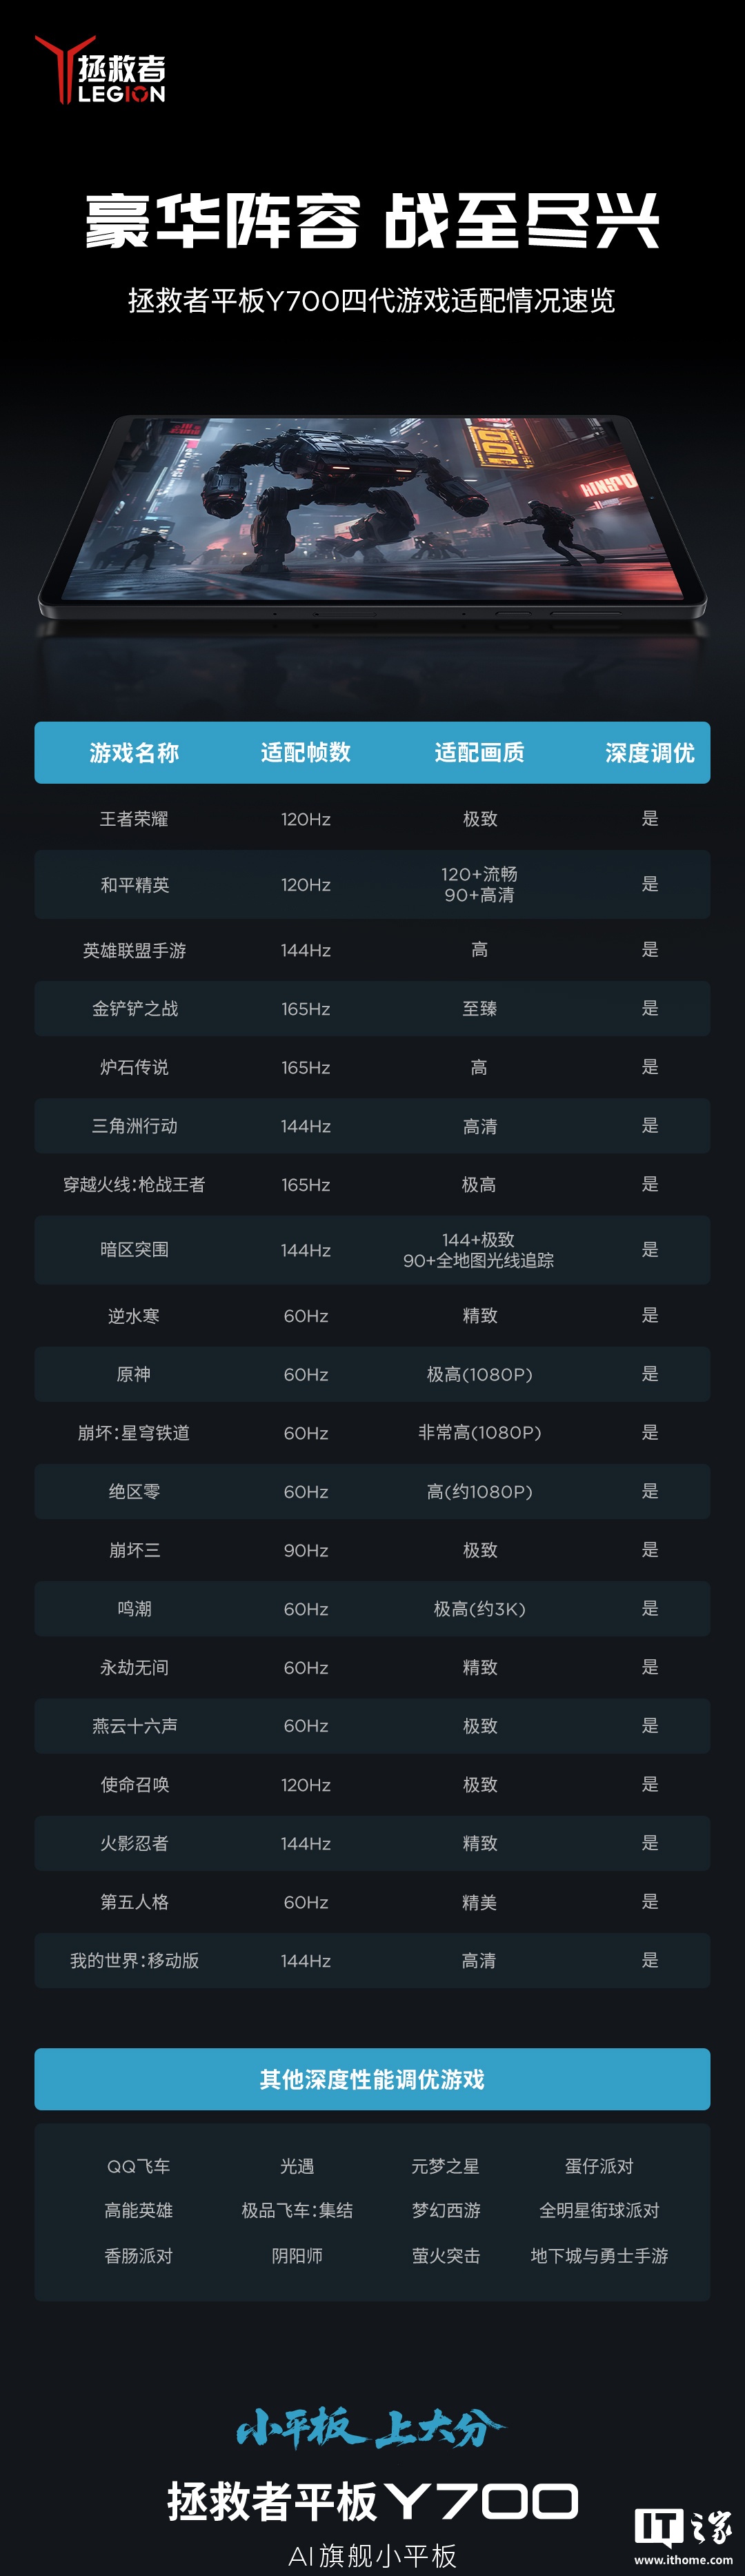
Task: Click the 其他深度性能调优游戏 section banner
Action: (x=372, y=2080)
